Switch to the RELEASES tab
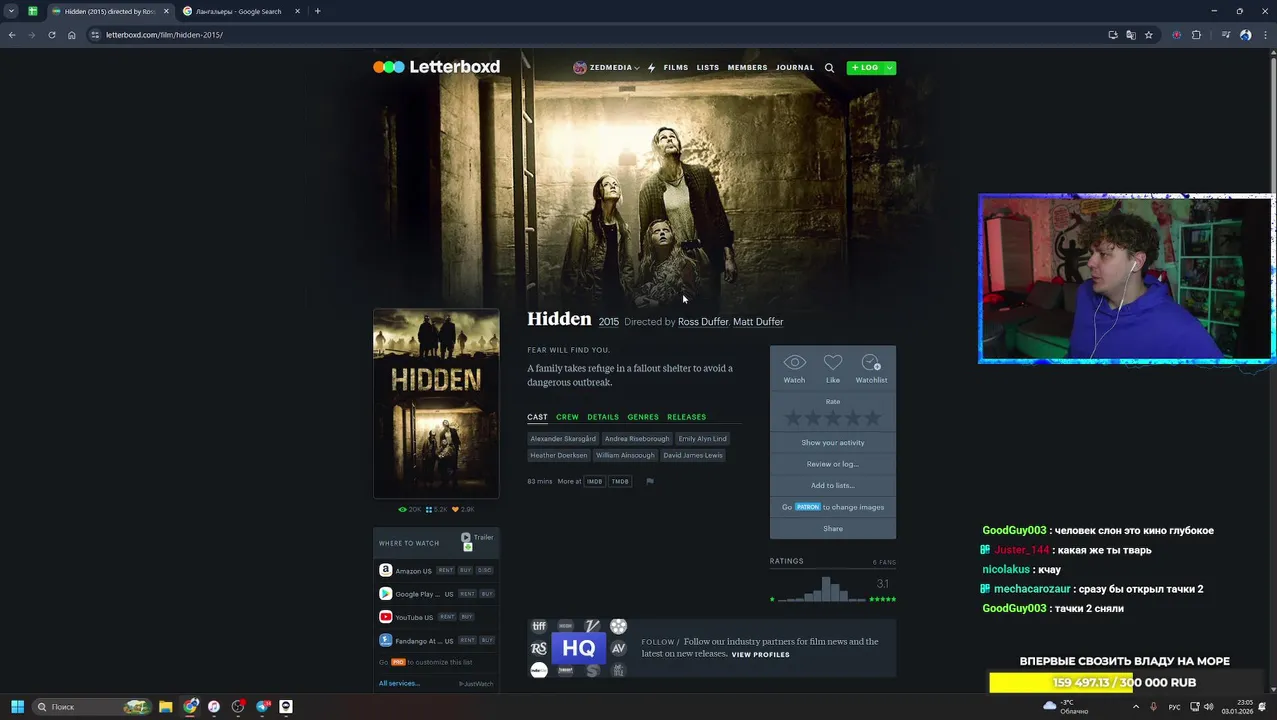 coord(686,417)
